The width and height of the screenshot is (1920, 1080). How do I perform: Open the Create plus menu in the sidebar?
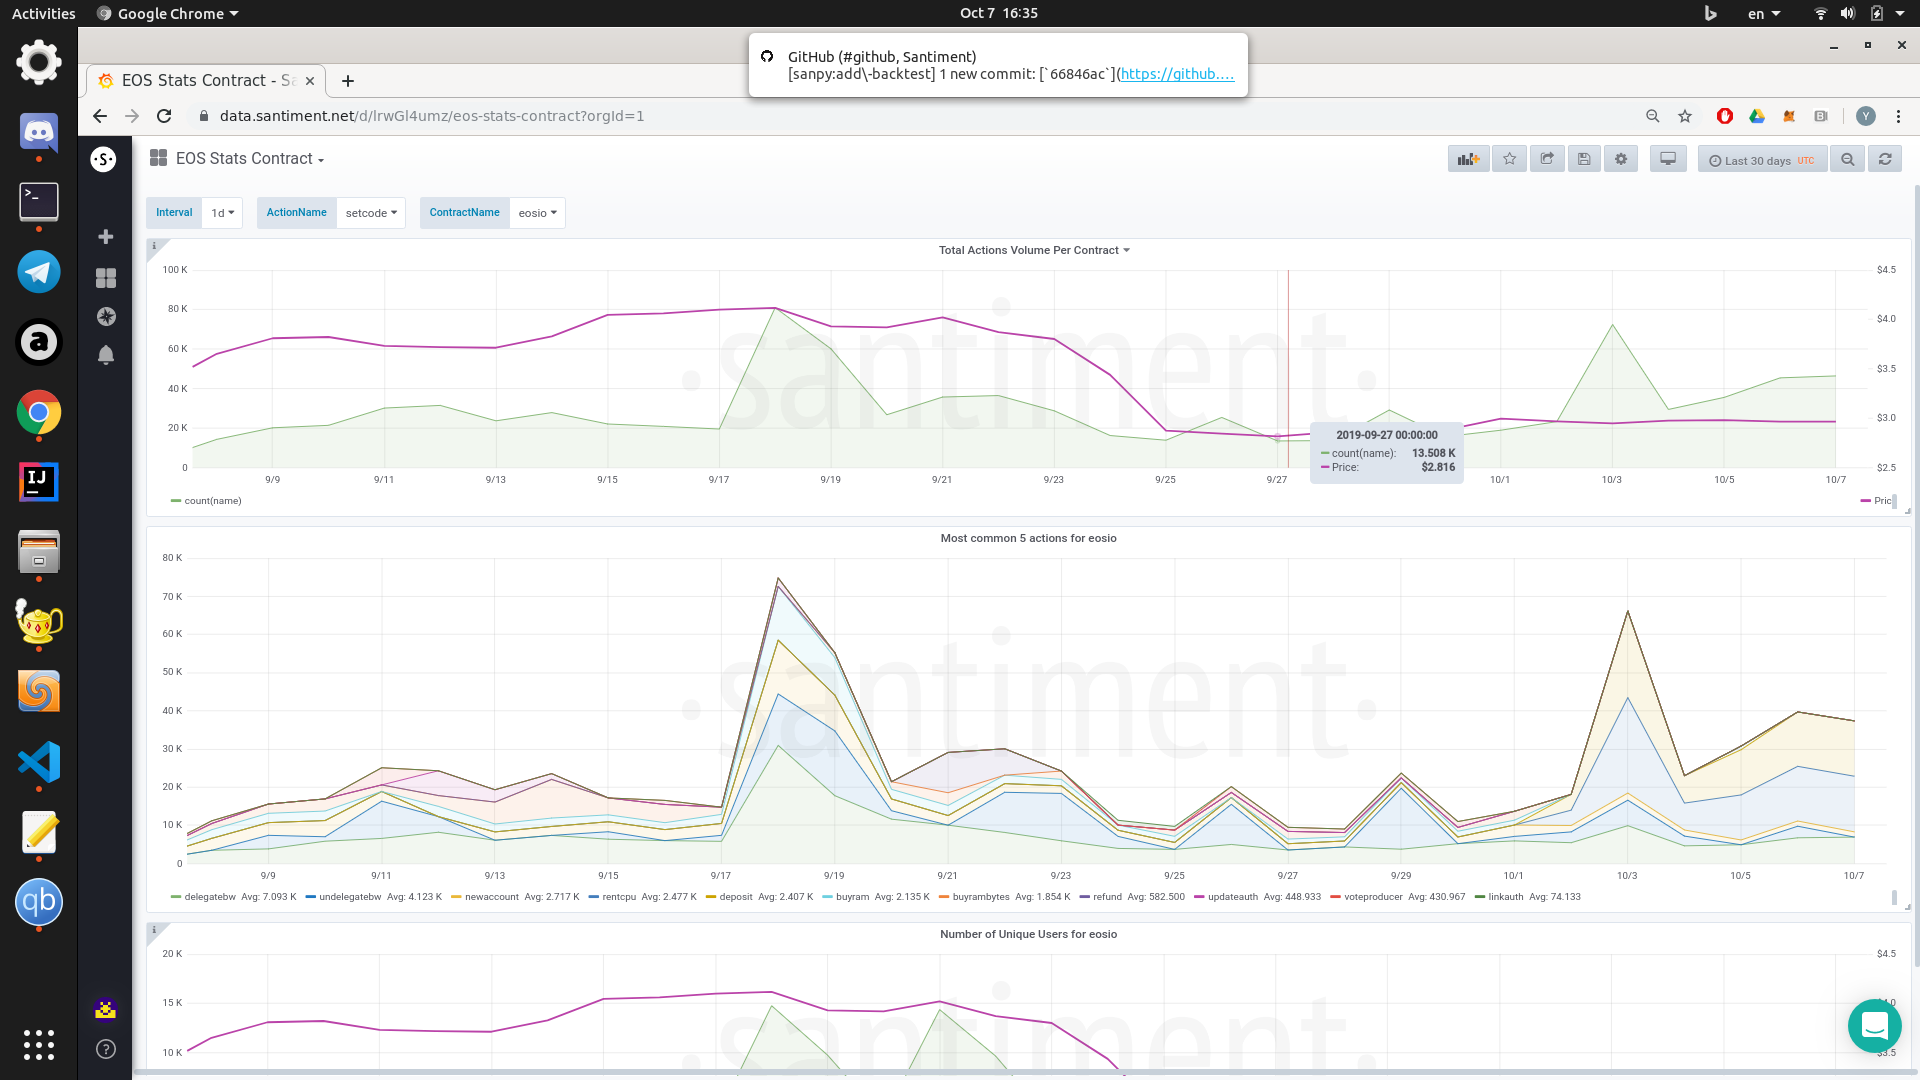[106, 237]
